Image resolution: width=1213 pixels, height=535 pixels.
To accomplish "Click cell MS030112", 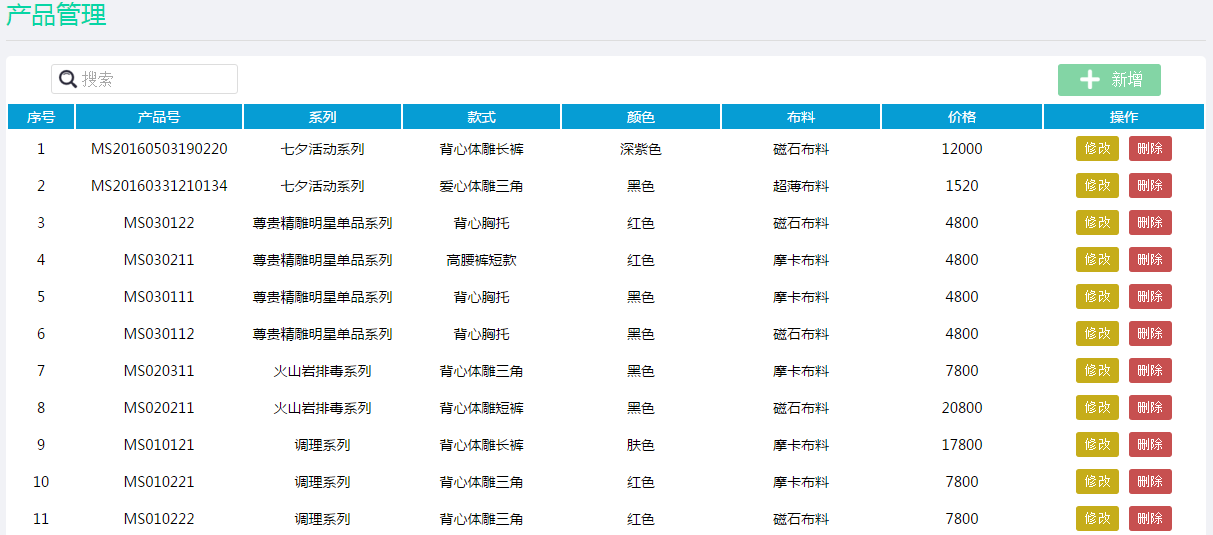I will (x=159, y=334).
